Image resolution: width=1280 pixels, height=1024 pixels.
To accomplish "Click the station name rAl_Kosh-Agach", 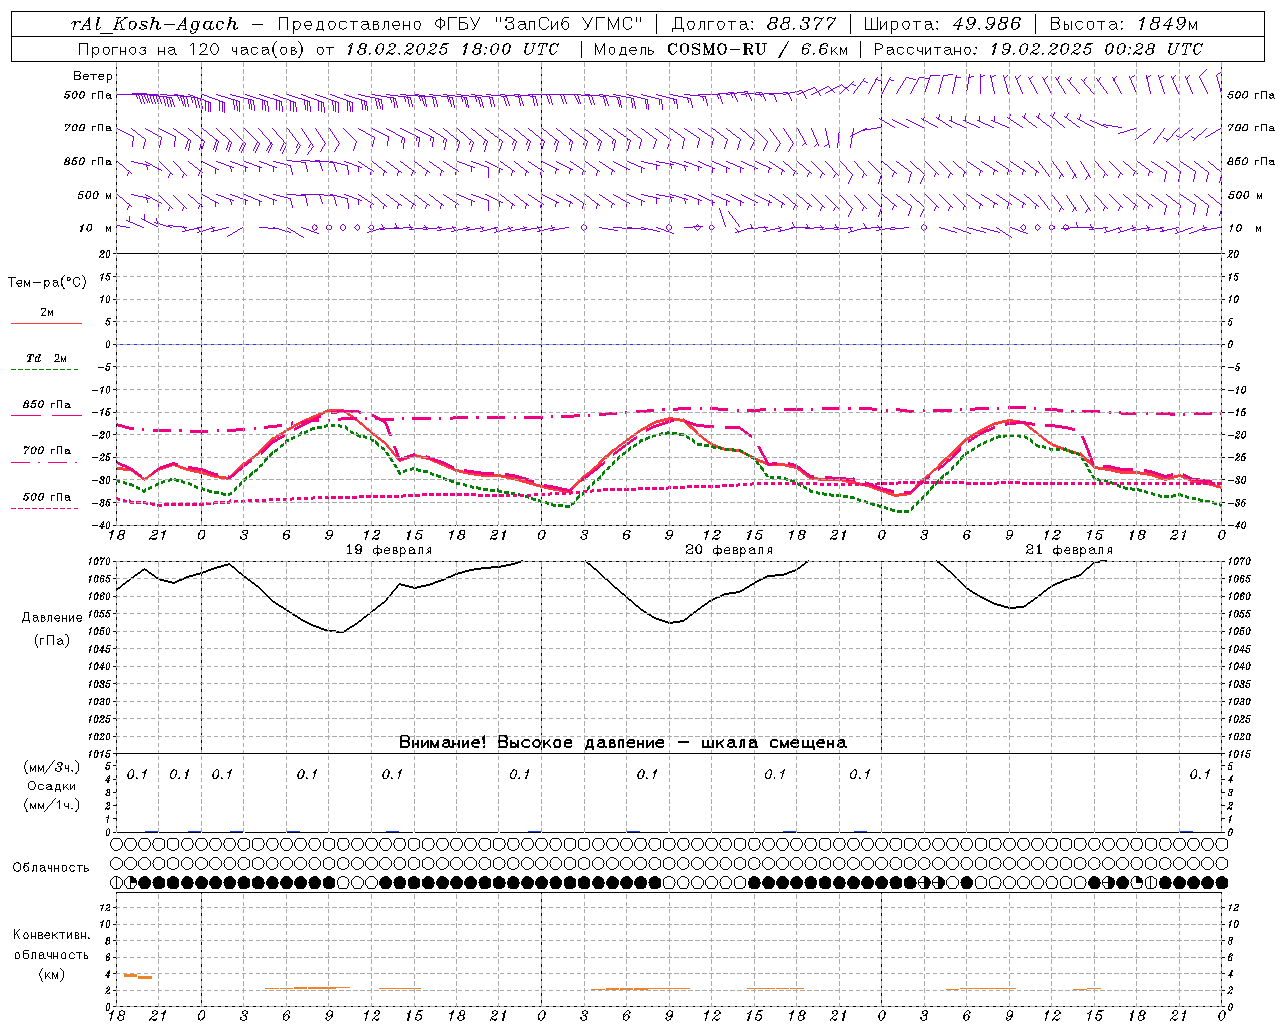I will click(x=156, y=24).
